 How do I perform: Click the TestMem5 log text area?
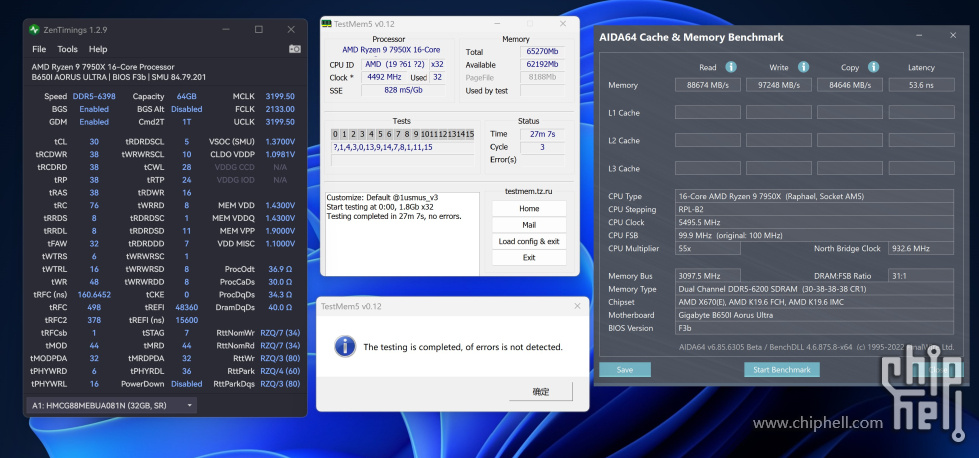[402, 233]
